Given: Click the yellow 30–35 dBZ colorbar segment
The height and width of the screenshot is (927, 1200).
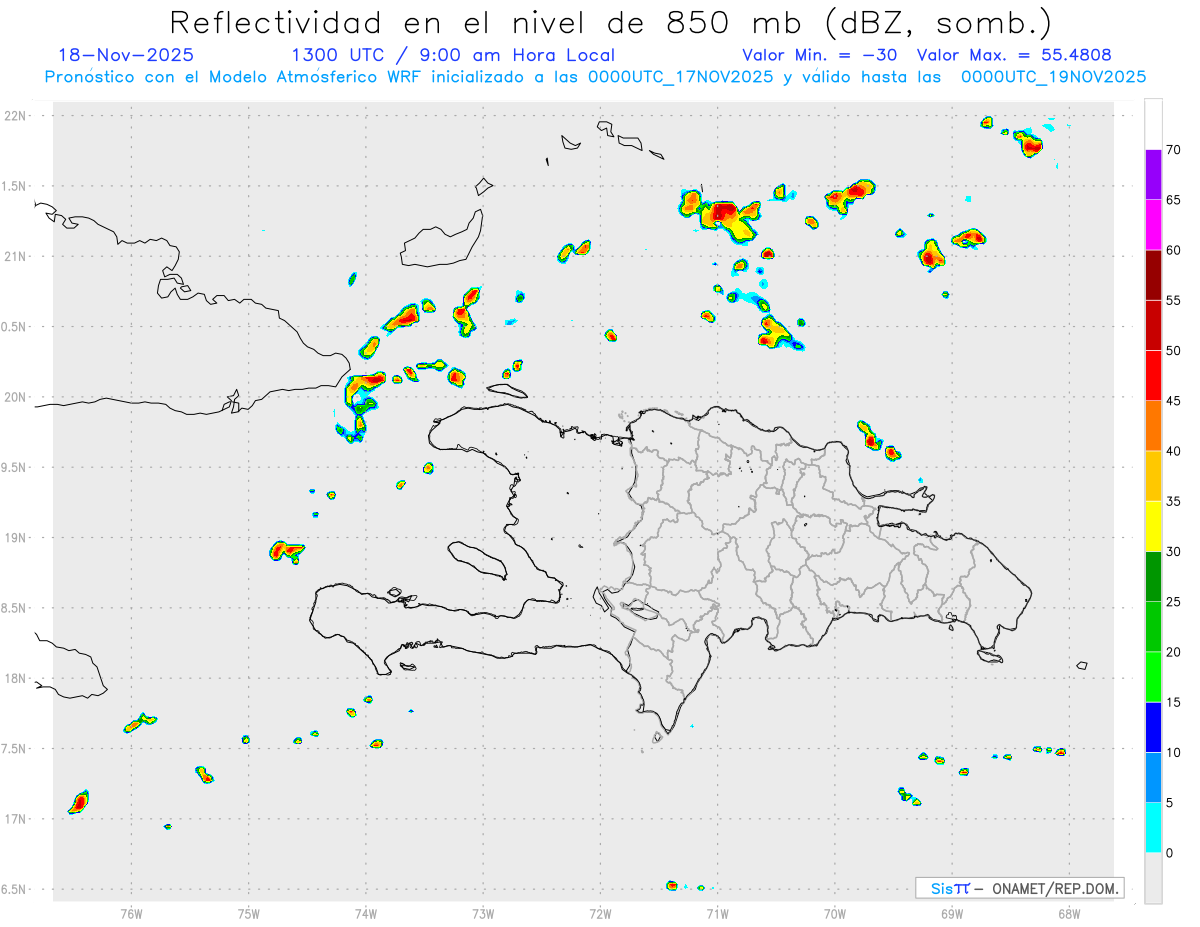Looking at the screenshot, I should coord(1153,527).
